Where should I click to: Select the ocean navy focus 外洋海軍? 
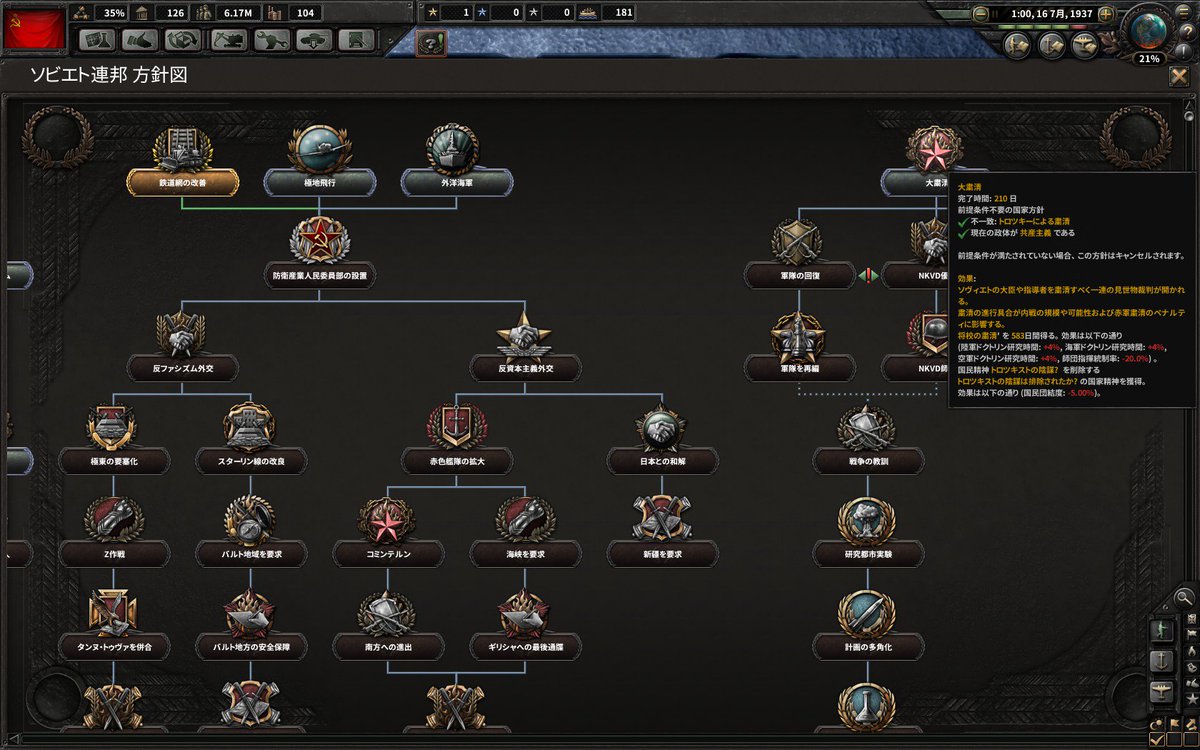click(x=457, y=183)
